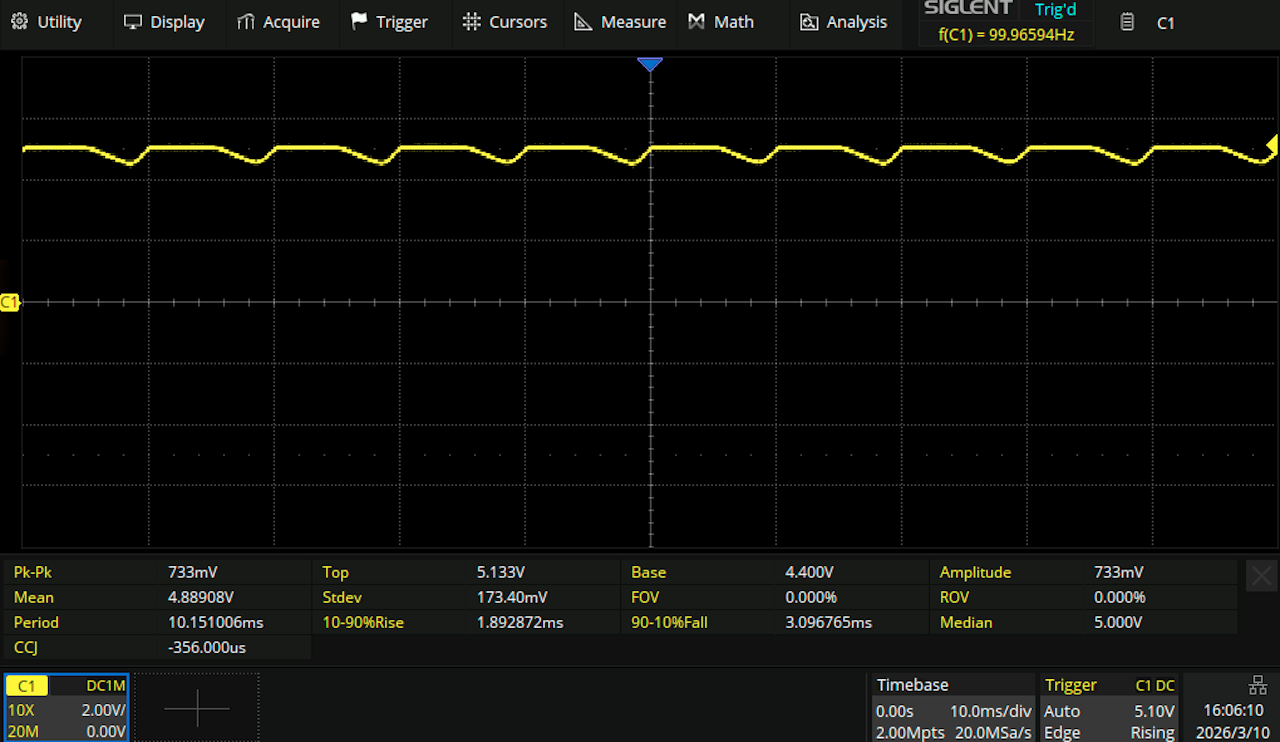Open the Analysis menu
Viewport: 1280px width, 742px height.
click(x=844, y=22)
